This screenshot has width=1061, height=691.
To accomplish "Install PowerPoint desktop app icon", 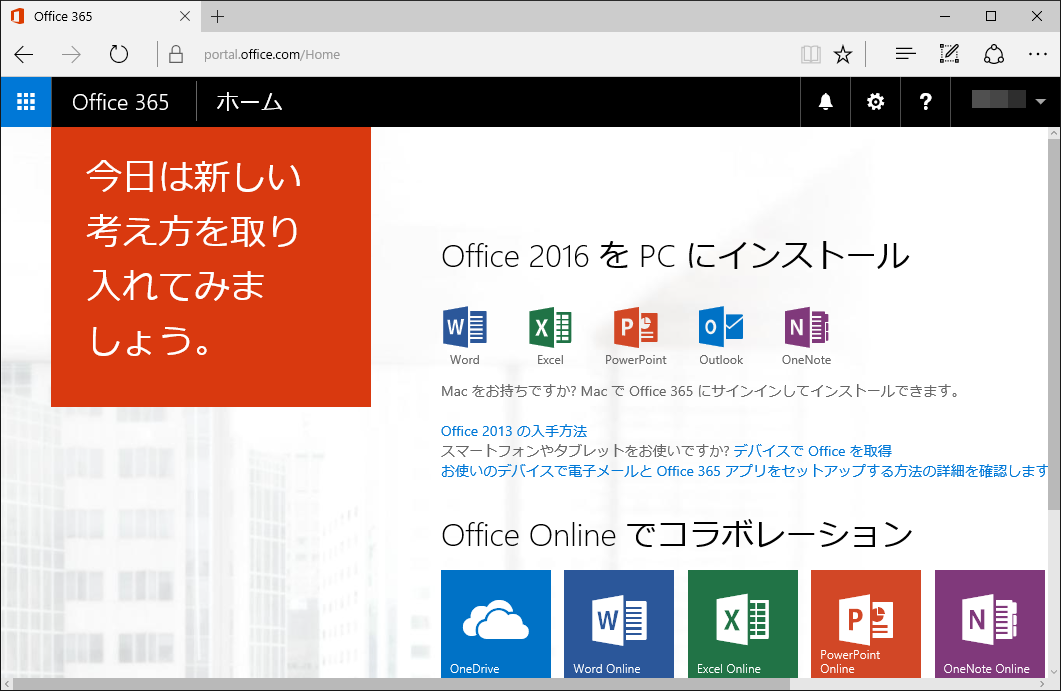I will tap(635, 327).
